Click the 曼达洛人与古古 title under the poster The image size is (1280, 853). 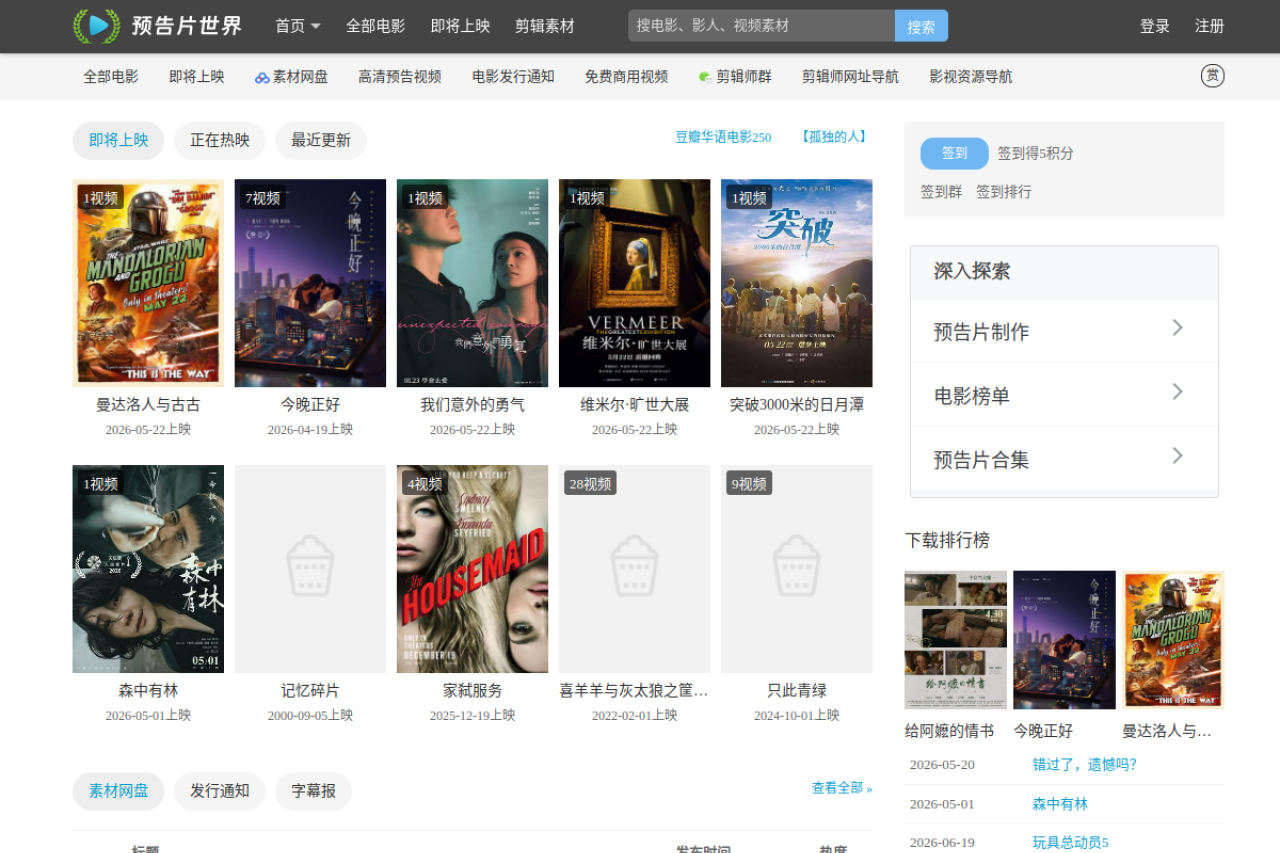(148, 405)
